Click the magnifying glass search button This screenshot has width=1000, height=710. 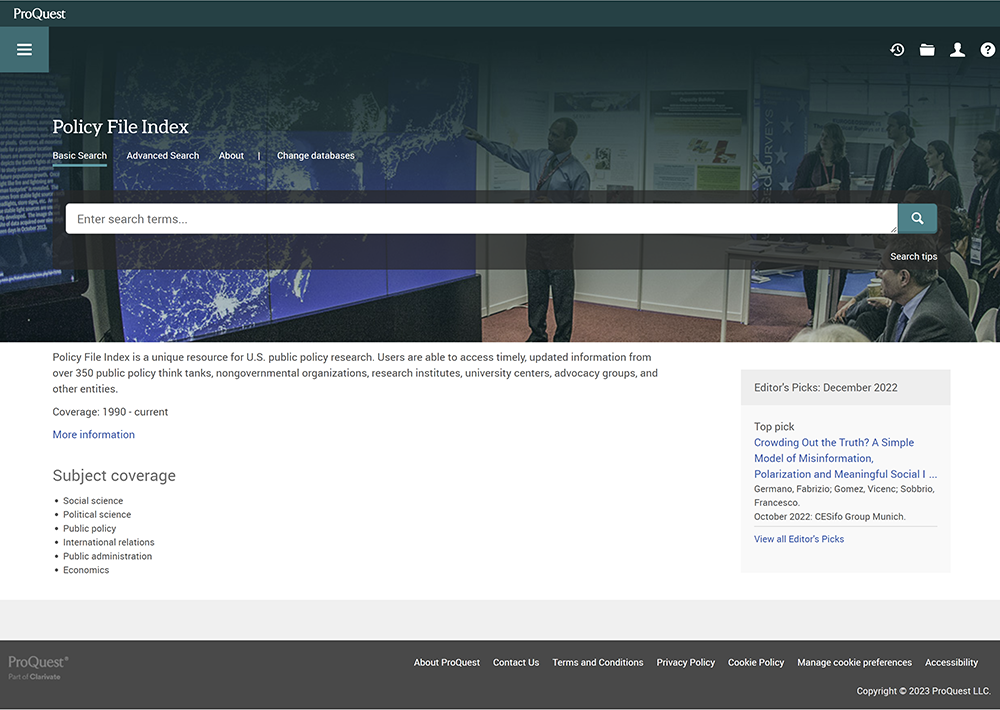click(x=917, y=218)
